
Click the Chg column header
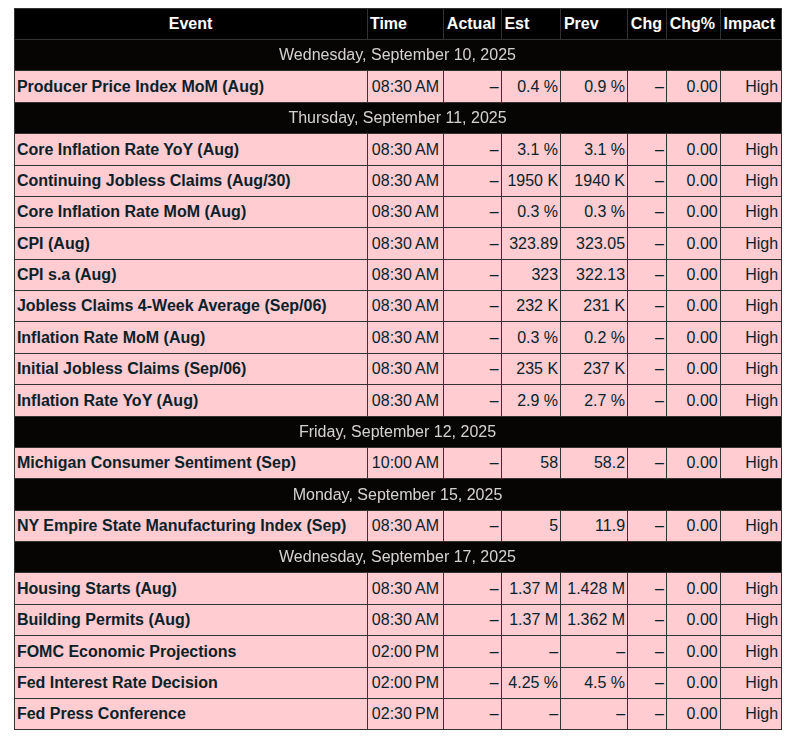647,23
